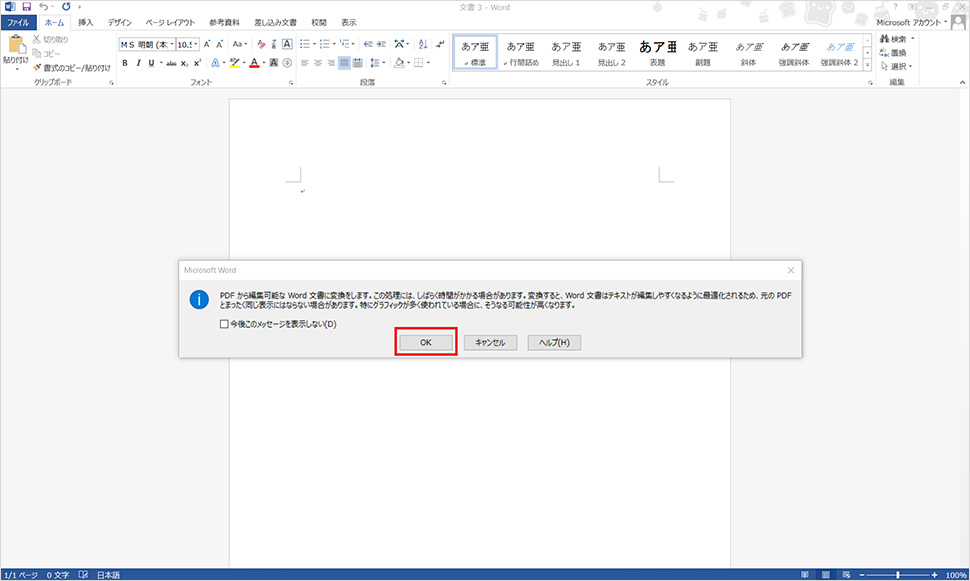
Task: Click the page count (1/1 ページ) indicator
Action: (20, 575)
